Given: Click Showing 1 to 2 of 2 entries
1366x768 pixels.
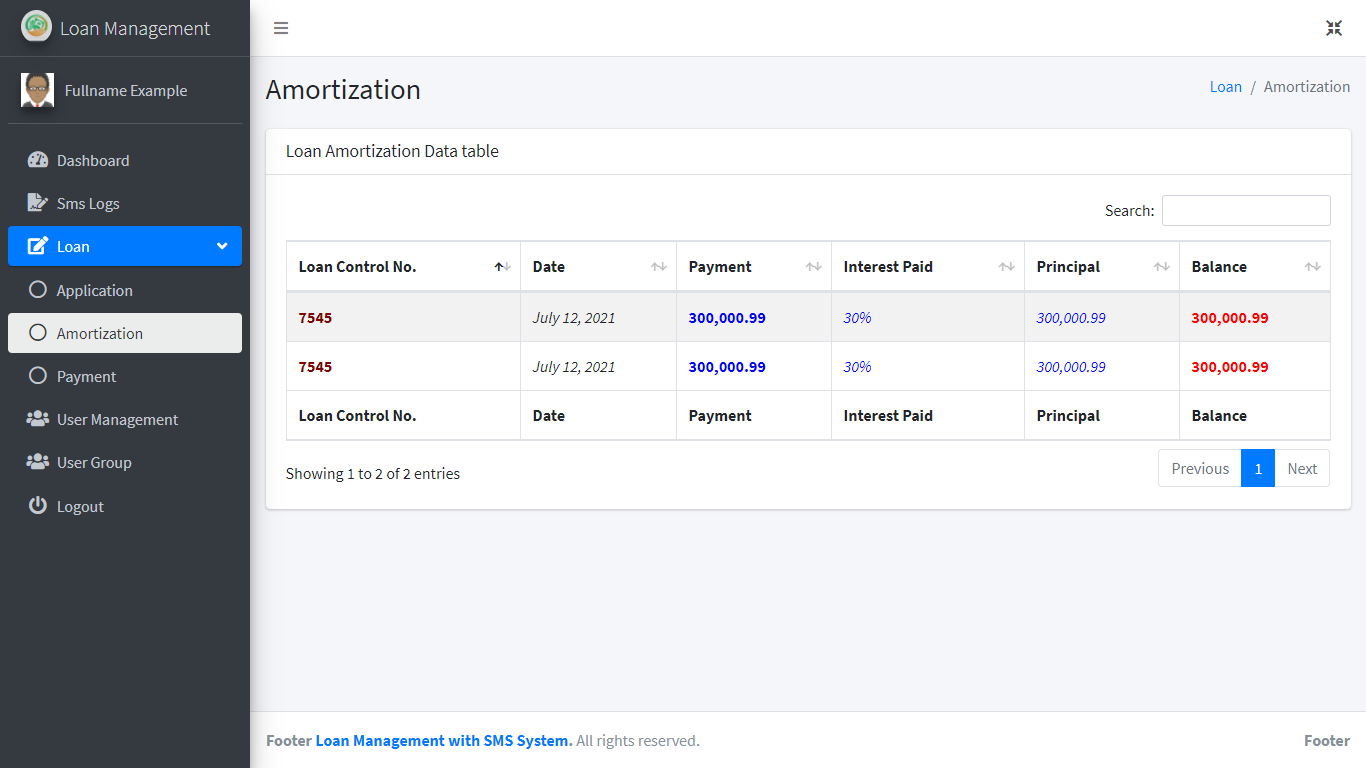Looking at the screenshot, I should 373,473.
